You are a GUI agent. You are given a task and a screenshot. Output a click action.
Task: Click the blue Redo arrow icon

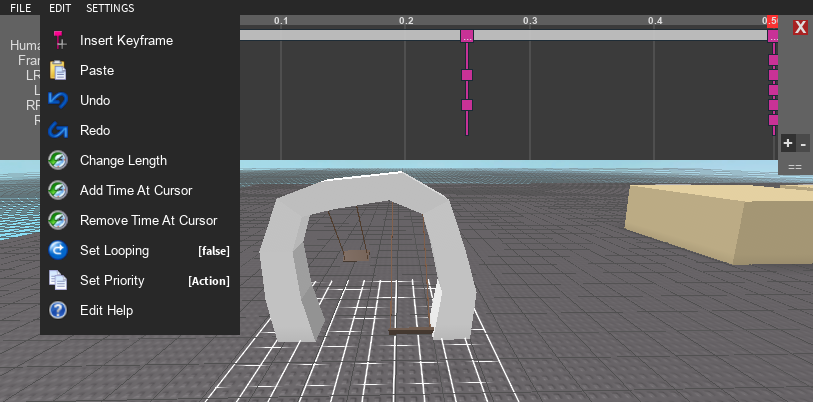pyautogui.click(x=58, y=130)
